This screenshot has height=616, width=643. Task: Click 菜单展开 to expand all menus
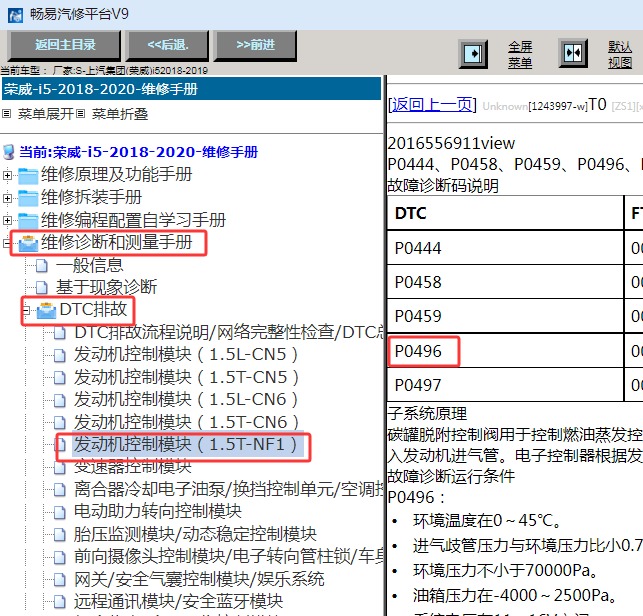tap(45, 114)
